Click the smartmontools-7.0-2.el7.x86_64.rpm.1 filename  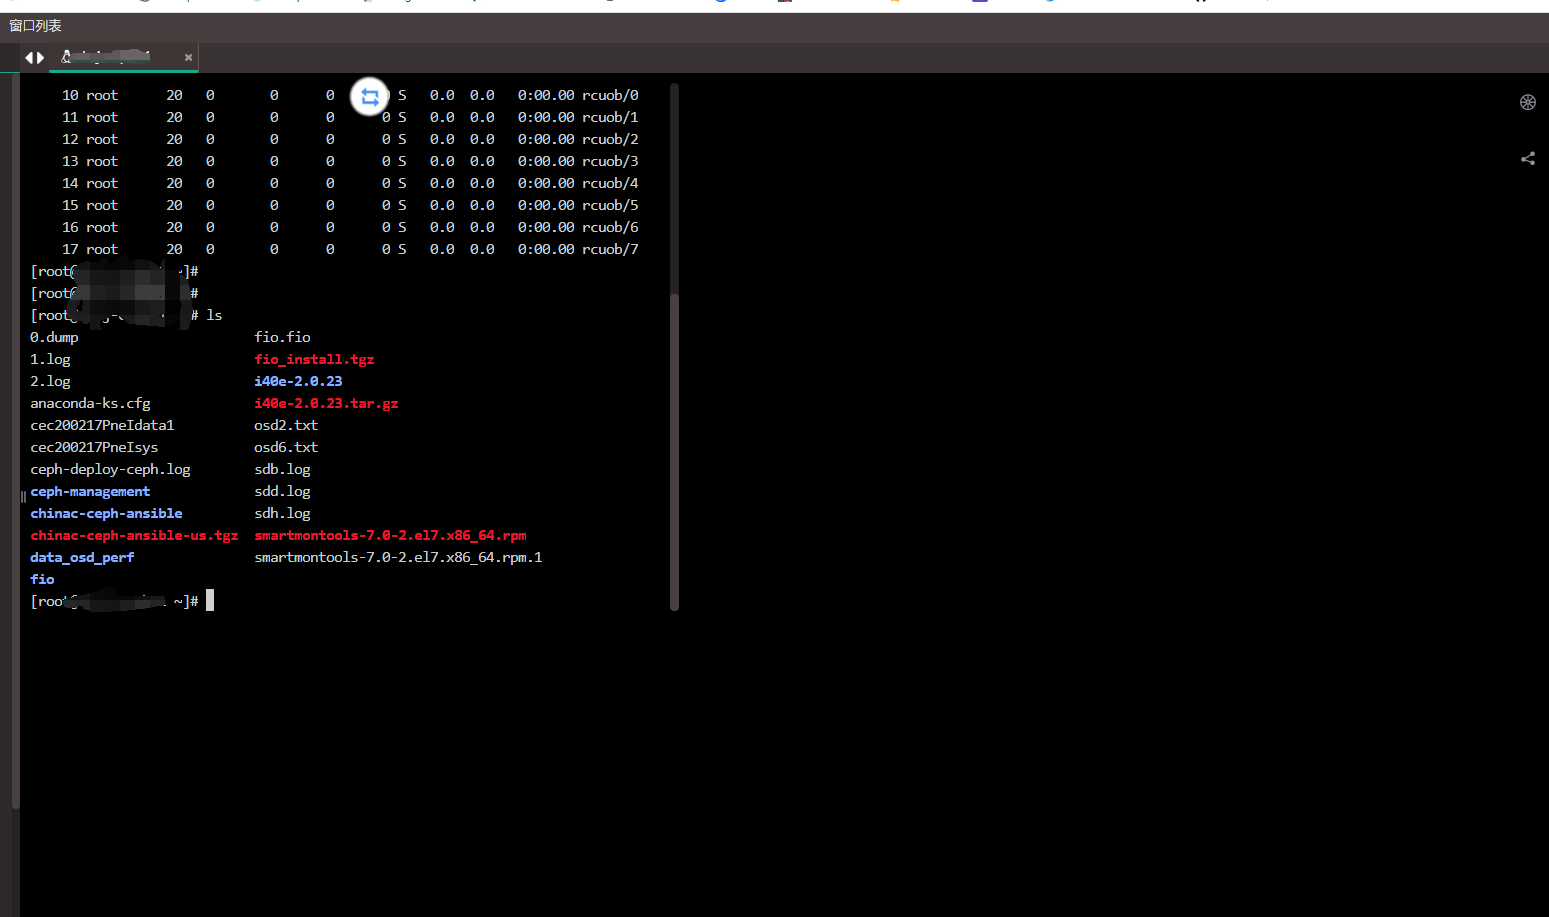[398, 557]
